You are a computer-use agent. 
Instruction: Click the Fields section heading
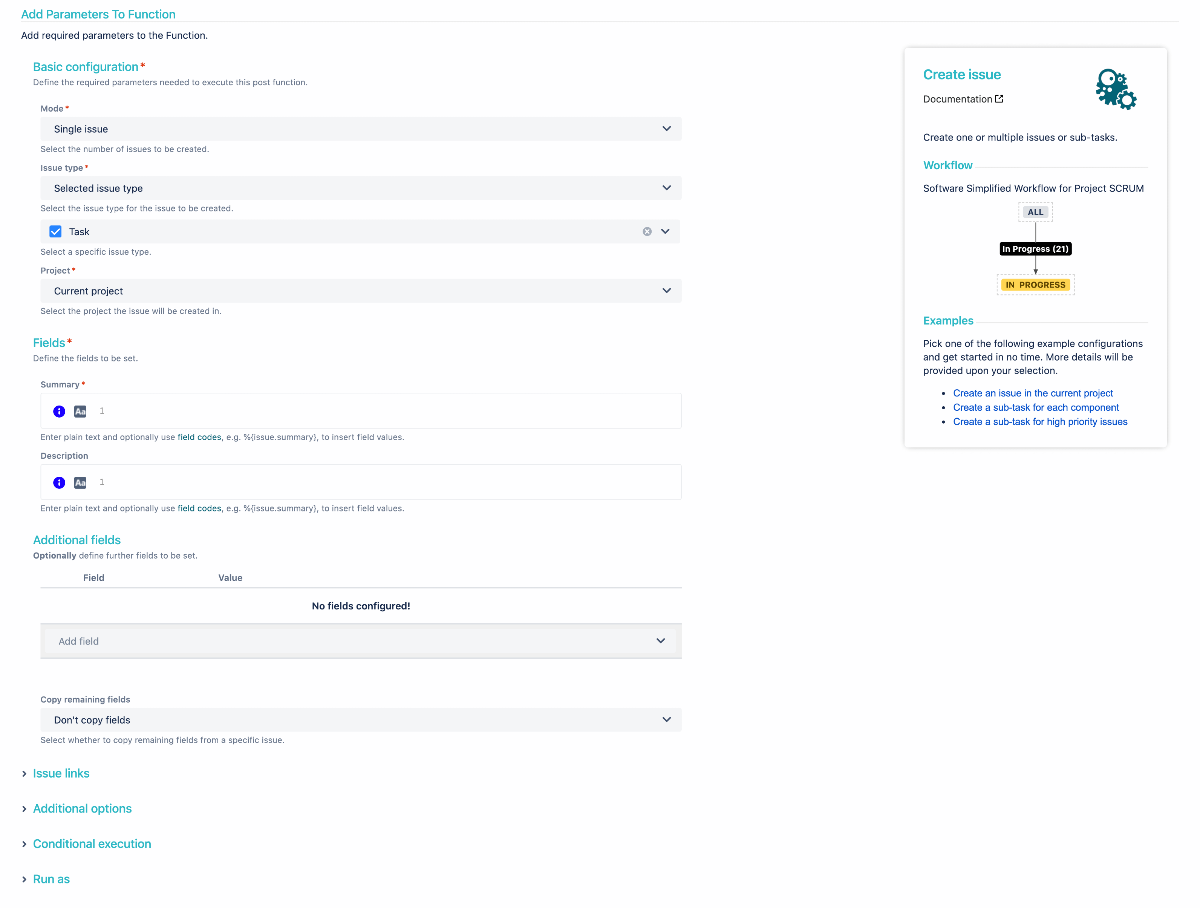tap(49, 342)
